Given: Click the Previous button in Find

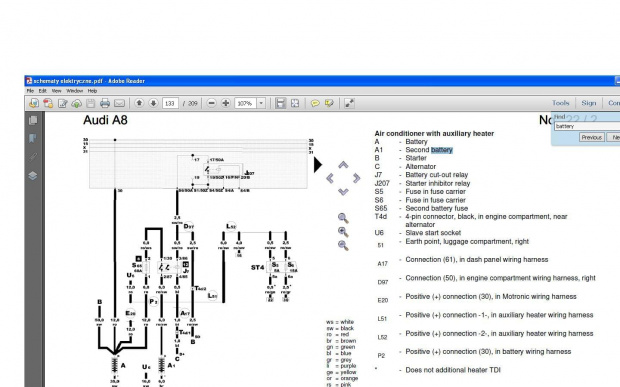Looking at the screenshot, I should point(592,137).
